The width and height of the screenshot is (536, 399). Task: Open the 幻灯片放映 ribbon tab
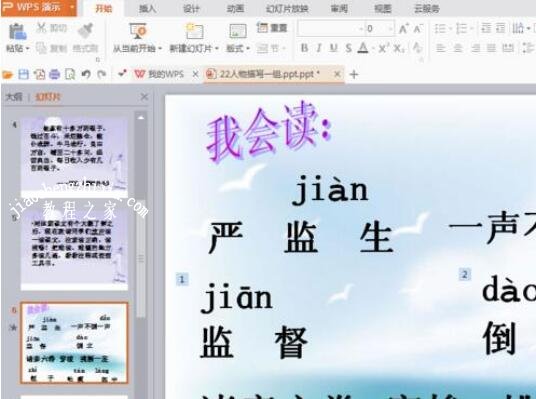coord(287,9)
